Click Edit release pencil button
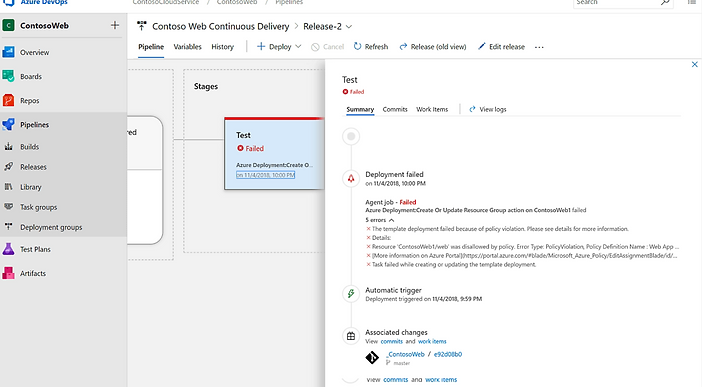Screen dimensions: 702x387 [x=501, y=47]
